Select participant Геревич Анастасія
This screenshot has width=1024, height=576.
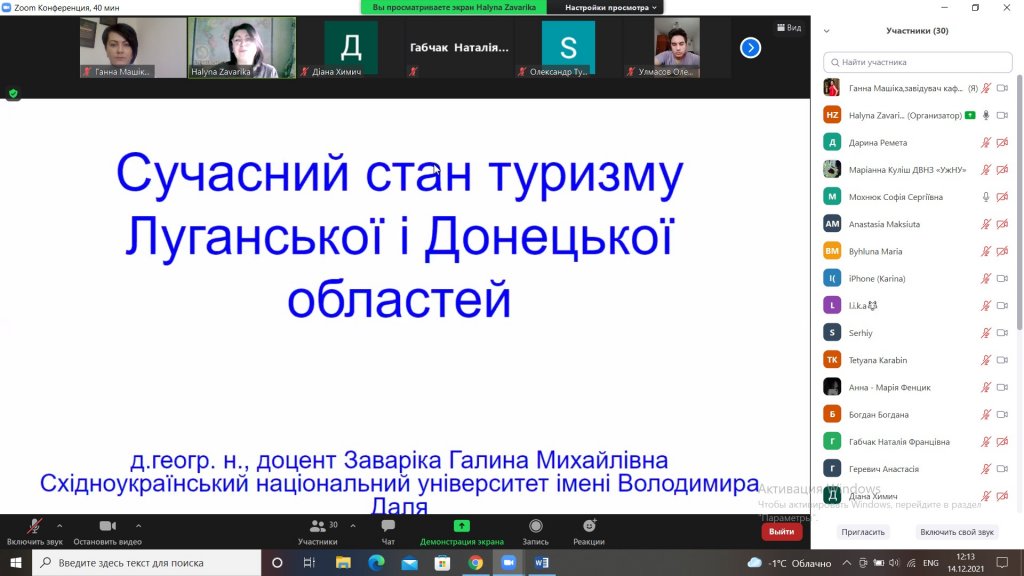tap(916, 469)
